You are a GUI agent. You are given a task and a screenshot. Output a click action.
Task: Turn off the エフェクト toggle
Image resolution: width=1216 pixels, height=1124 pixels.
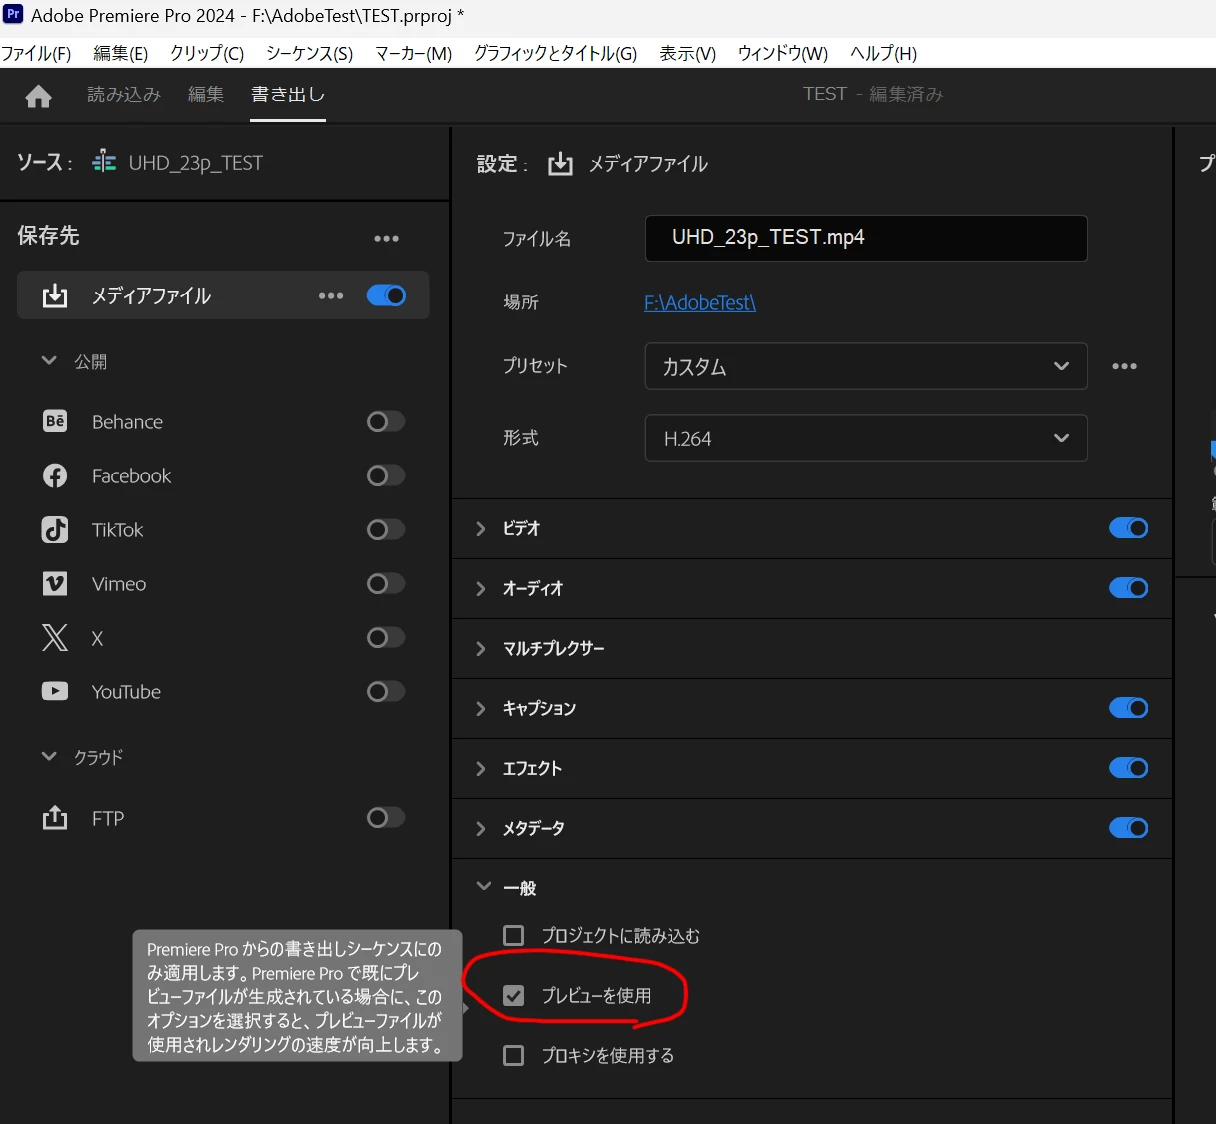[1128, 768]
